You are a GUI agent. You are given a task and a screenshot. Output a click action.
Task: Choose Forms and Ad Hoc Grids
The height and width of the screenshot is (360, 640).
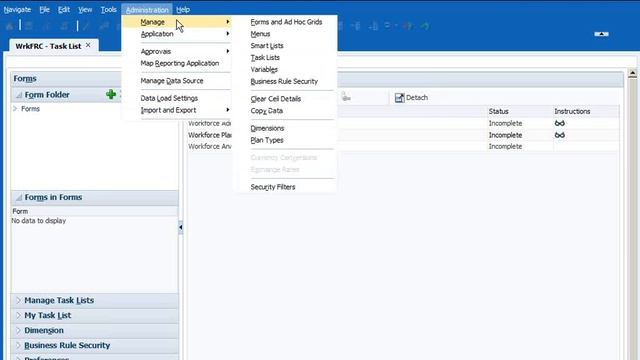[x=287, y=22]
